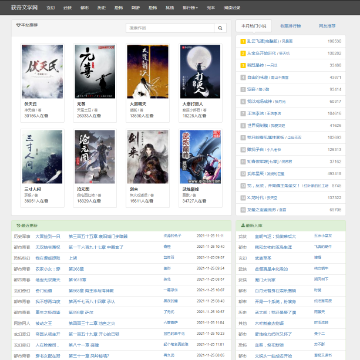Click the yellow rank 2 badge
Image resolution: width=360 pixels, height=360 pixels.
tap(243, 53)
